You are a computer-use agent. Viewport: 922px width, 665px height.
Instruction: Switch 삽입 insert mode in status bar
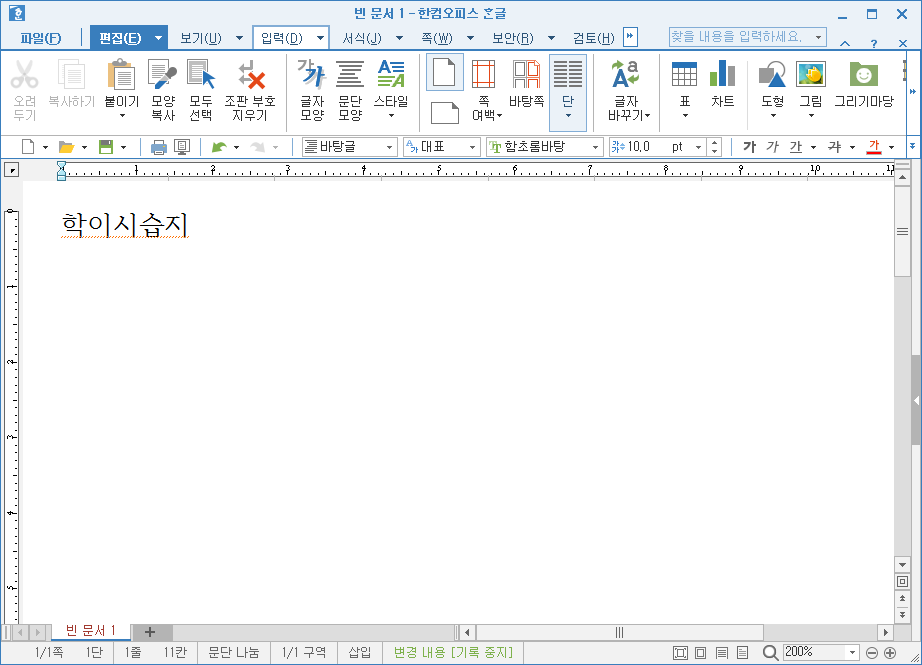pos(358,652)
